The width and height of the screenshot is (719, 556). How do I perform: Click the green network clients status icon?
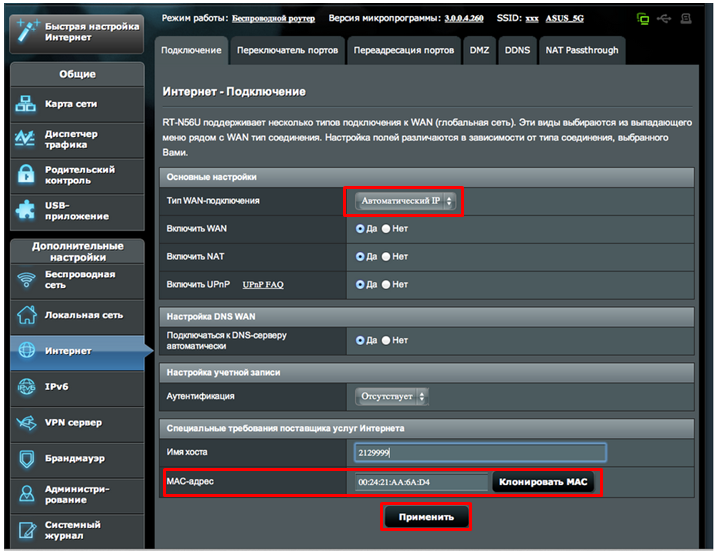[x=643, y=19]
